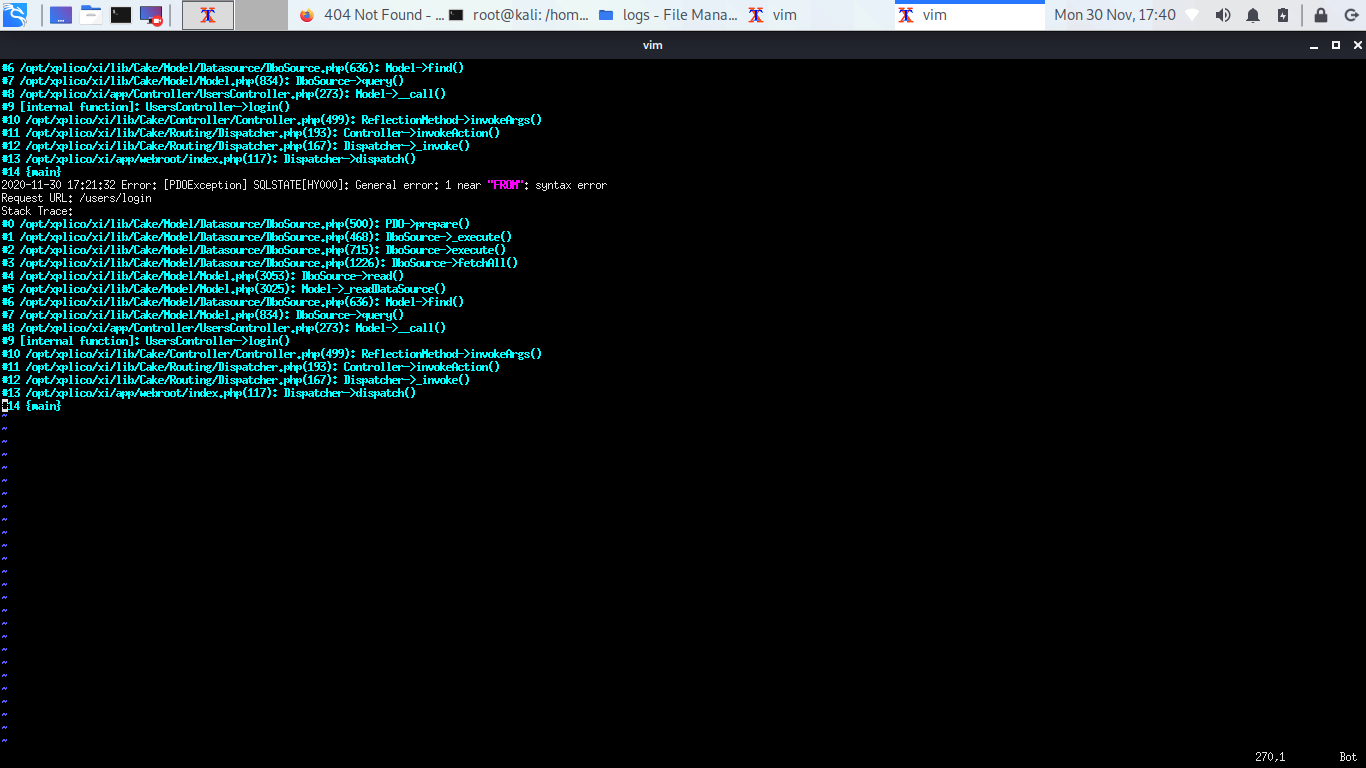Switch to the second empty workspace
This screenshot has height=768, width=1366.
click(x=261, y=15)
